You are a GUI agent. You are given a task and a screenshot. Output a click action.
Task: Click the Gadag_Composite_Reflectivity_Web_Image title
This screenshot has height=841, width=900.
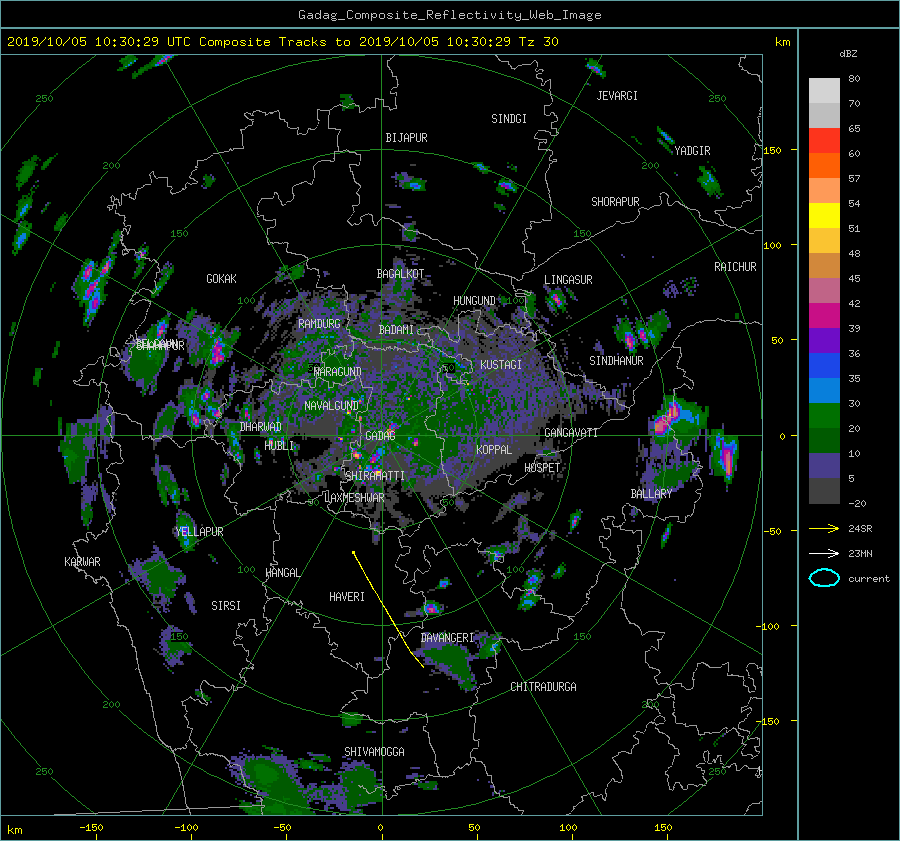click(449, 15)
